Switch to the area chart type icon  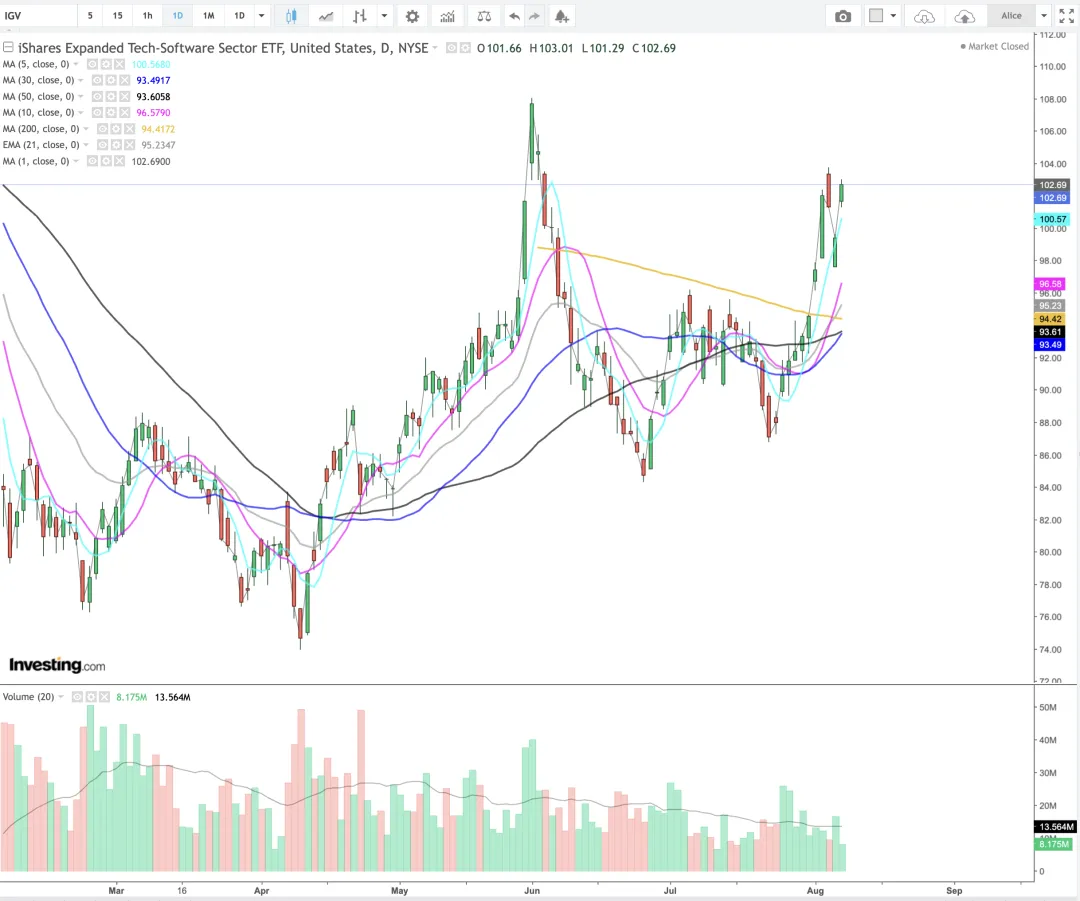click(x=326, y=16)
